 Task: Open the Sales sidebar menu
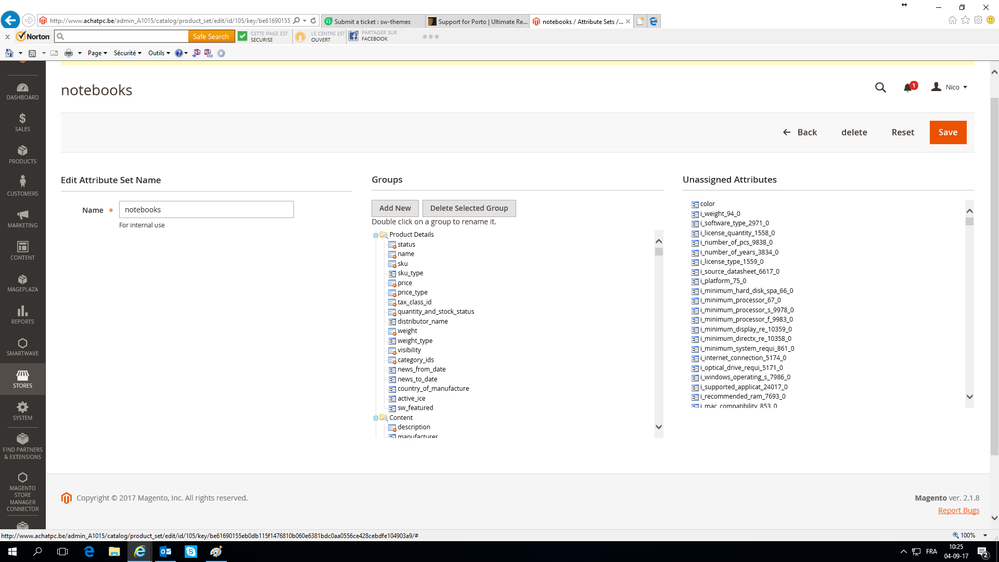coord(22,122)
